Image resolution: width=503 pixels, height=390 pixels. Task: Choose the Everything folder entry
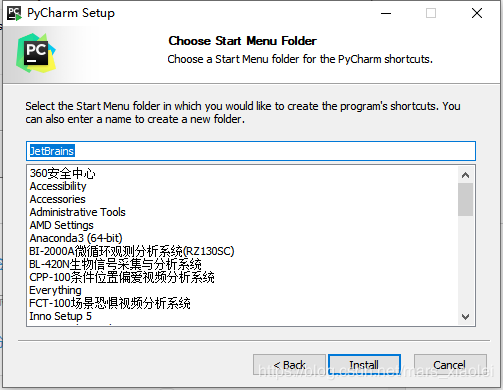click(x=55, y=290)
